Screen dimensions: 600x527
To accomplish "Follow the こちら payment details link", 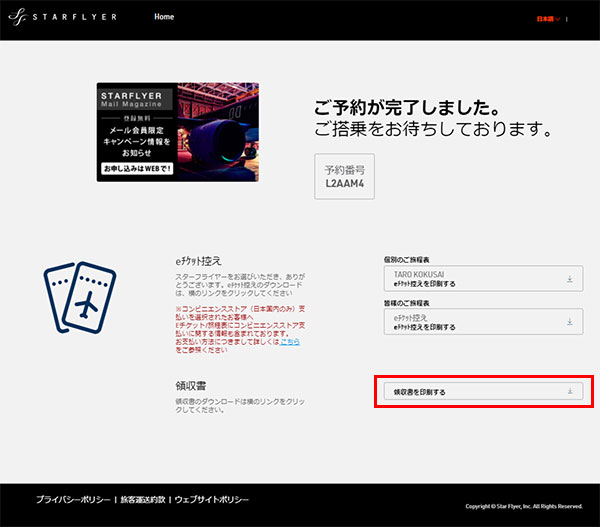I will tap(289, 342).
